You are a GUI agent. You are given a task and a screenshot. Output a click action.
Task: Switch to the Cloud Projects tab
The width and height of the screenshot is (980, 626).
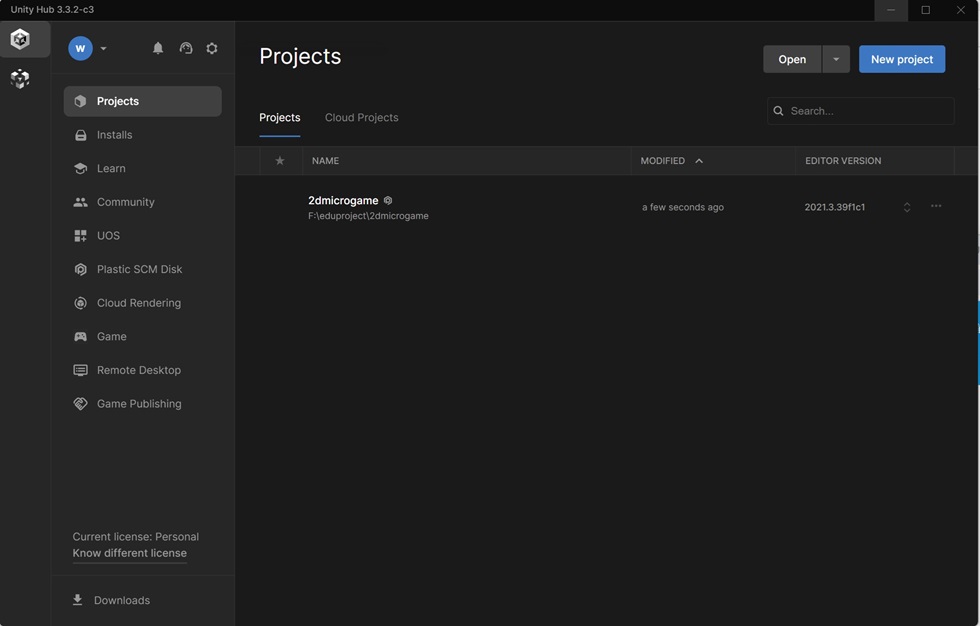361,117
